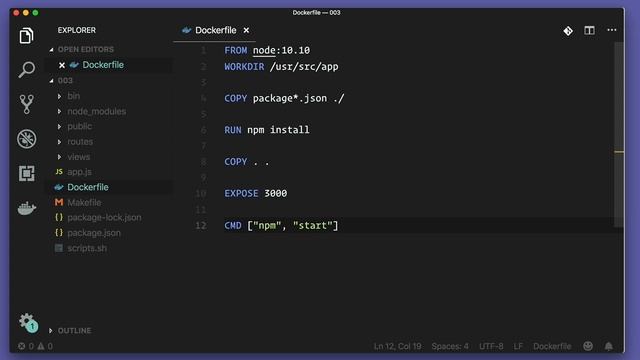Click 'package*.json' text on line 4

[x=290, y=98]
